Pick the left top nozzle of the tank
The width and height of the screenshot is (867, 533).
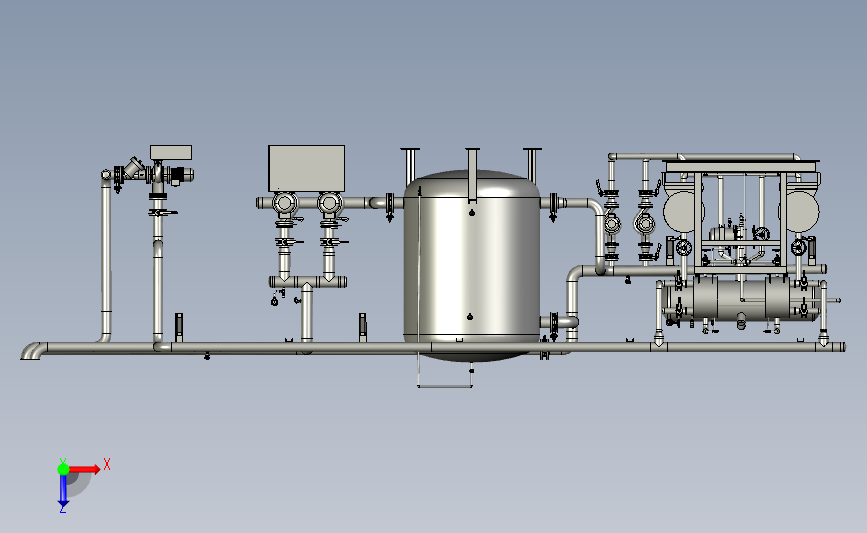pyautogui.click(x=410, y=165)
